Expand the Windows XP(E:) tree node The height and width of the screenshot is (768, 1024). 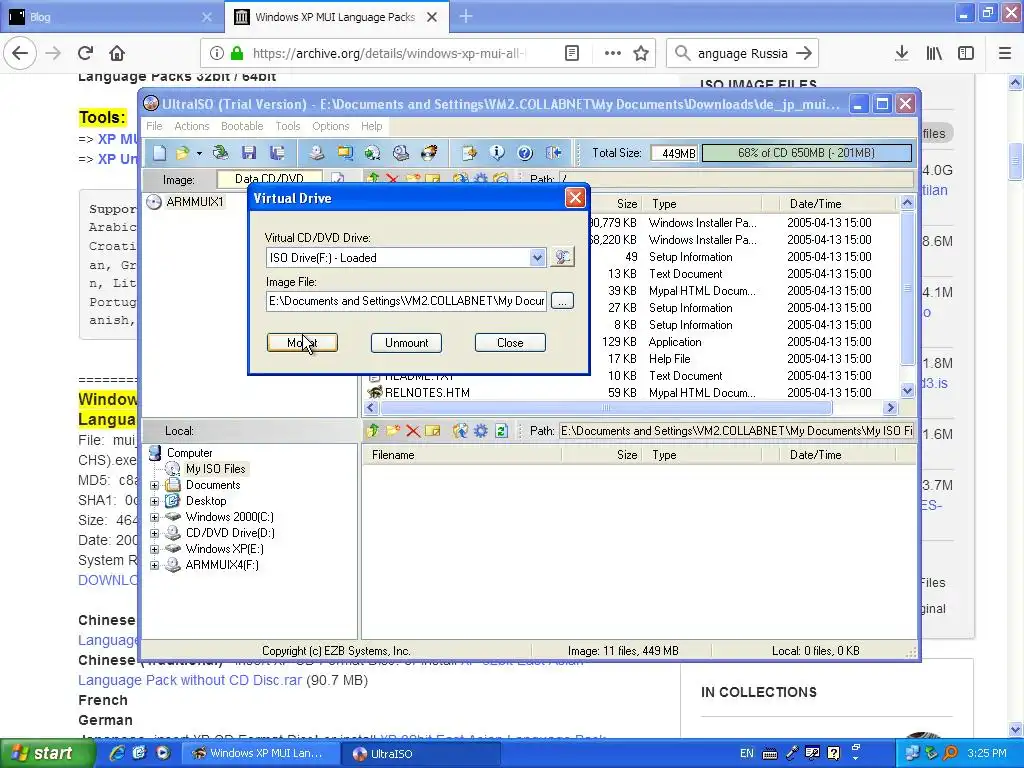(155, 549)
